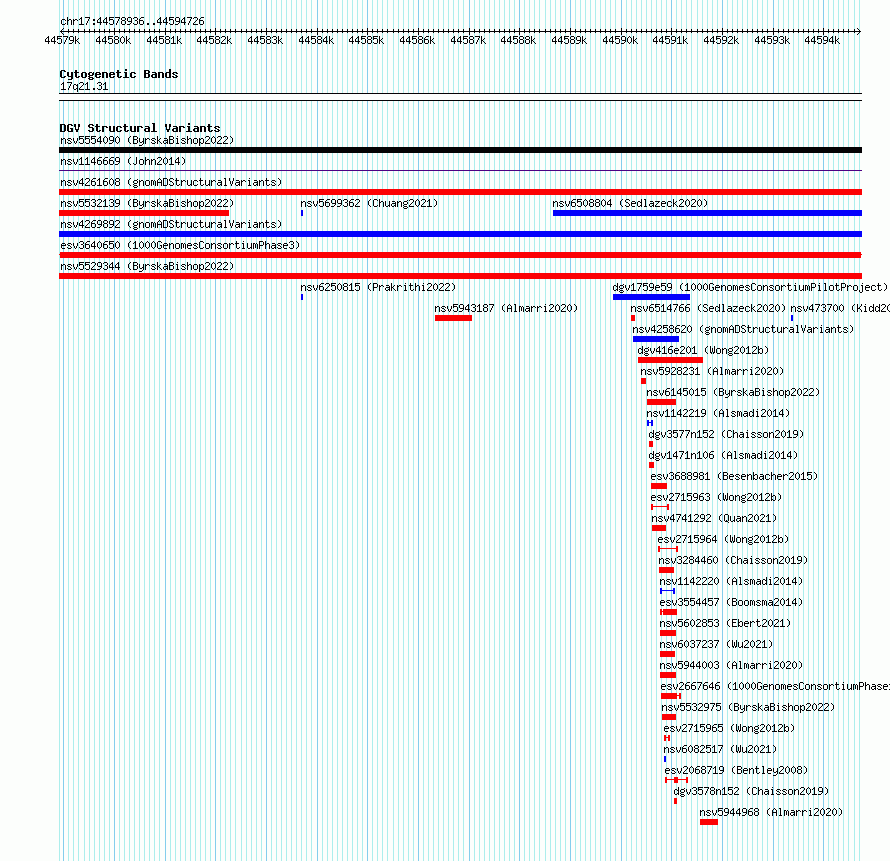Open nsv5928231 (Almarri2020) label
The width and height of the screenshot is (890, 861).
(712, 371)
